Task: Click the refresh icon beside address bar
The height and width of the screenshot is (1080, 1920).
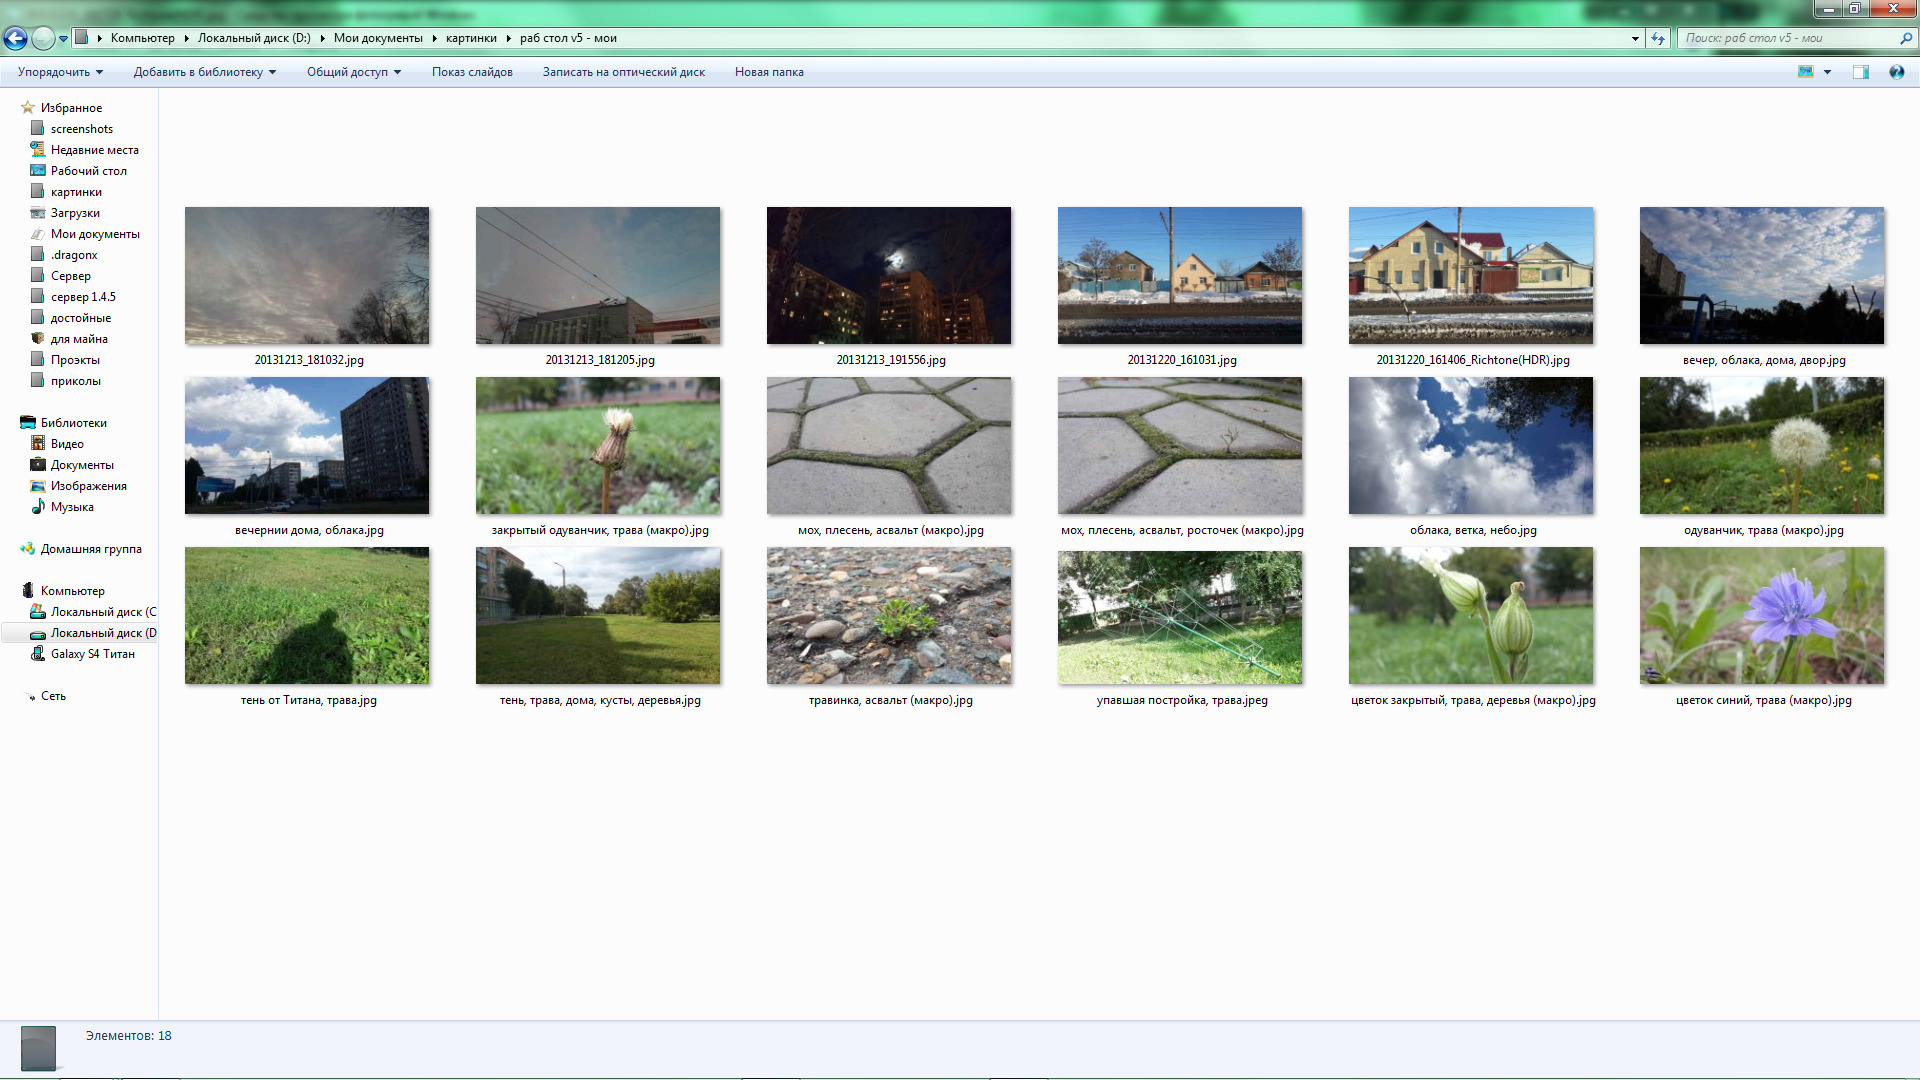Action: click(x=1658, y=38)
